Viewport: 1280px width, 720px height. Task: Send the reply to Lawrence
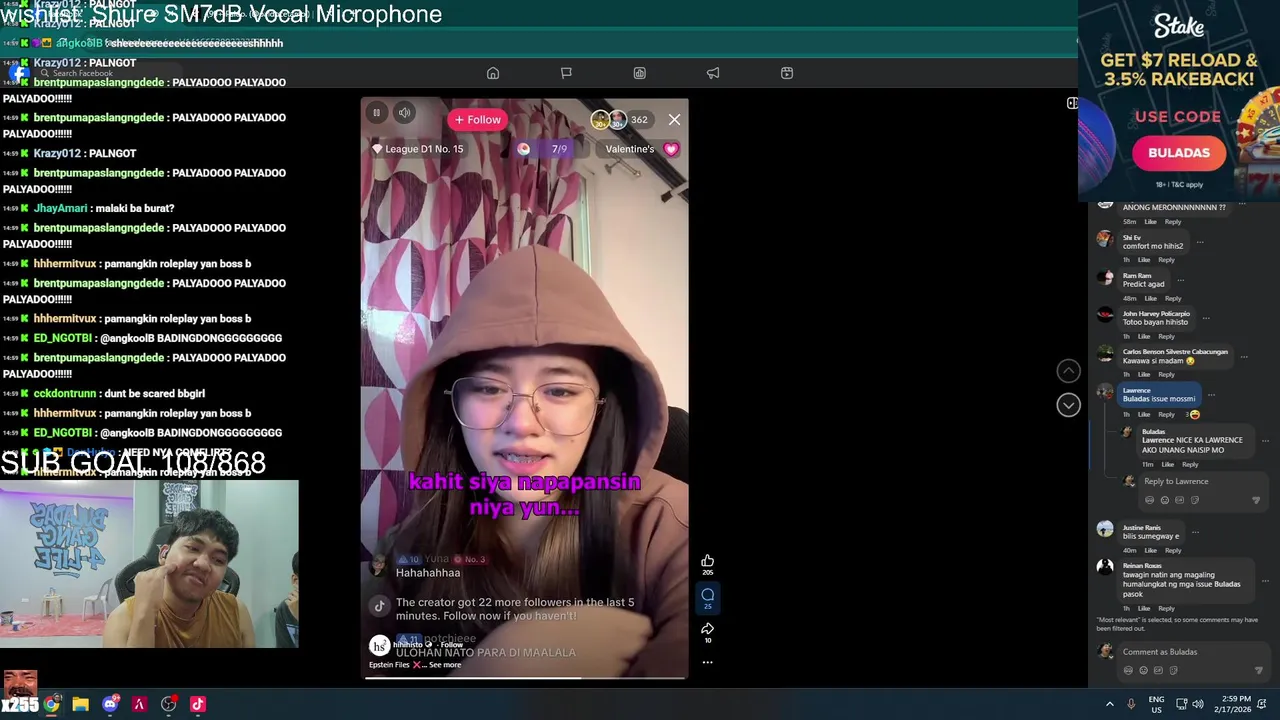1257,500
